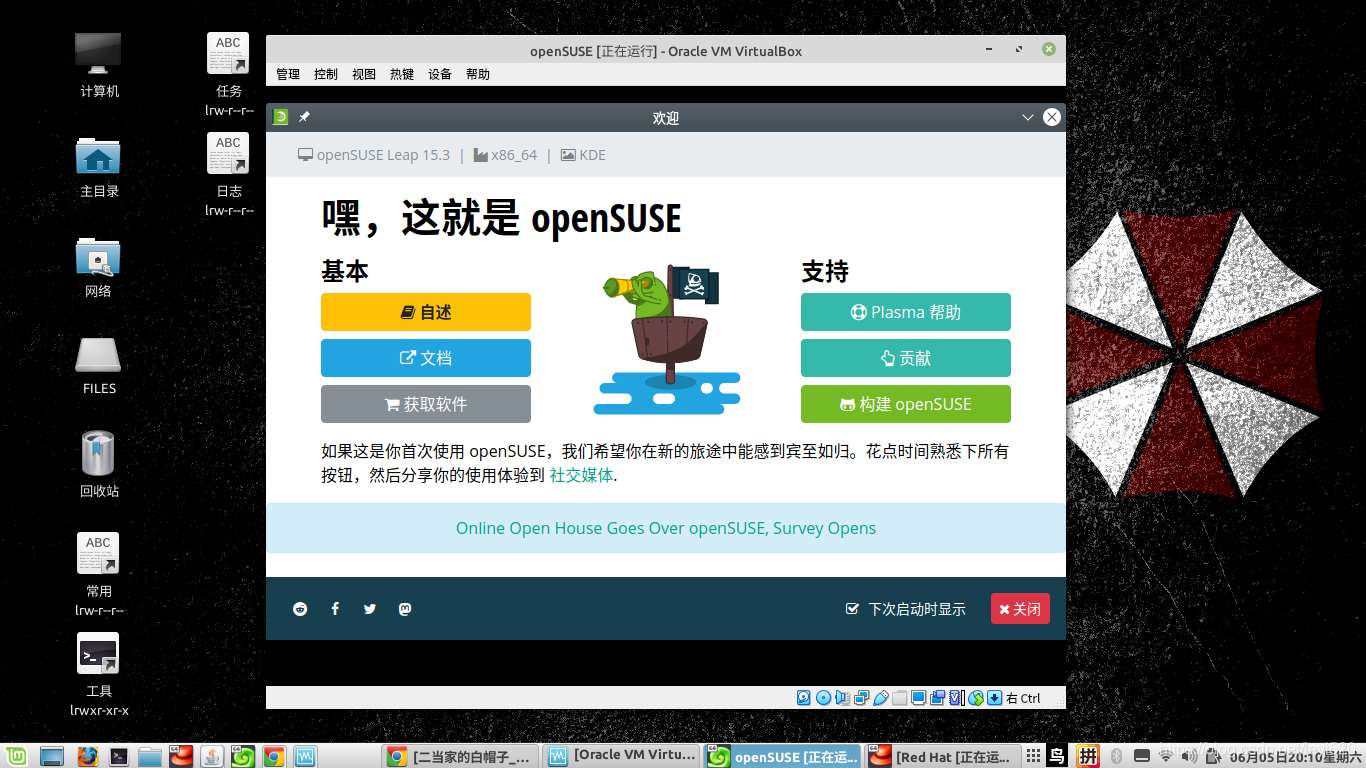Image resolution: width=1366 pixels, height=768 pixels.
Task: Launch VirtualBox from the taskbar quick launcher
Action: point(305,757)
